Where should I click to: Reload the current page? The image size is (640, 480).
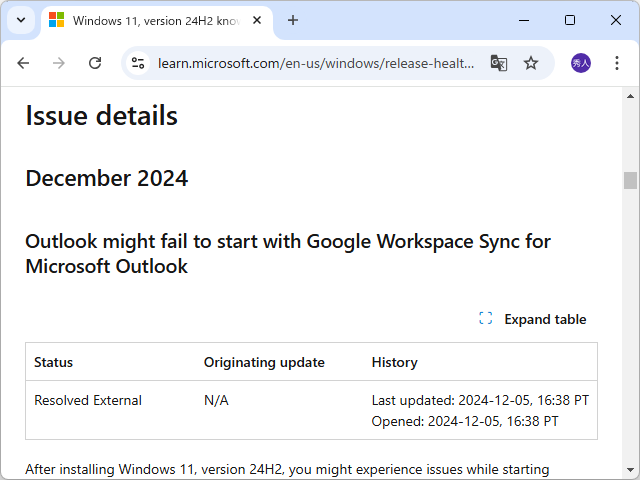(95, 63)
